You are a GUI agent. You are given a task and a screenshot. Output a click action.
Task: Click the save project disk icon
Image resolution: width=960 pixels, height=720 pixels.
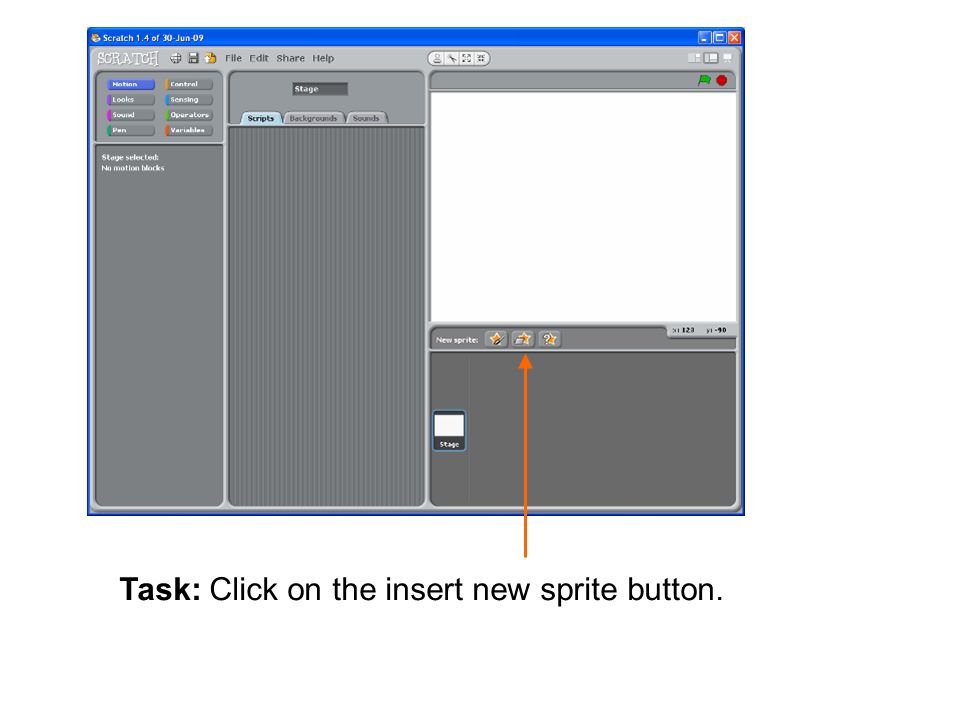tap(193, 58)
